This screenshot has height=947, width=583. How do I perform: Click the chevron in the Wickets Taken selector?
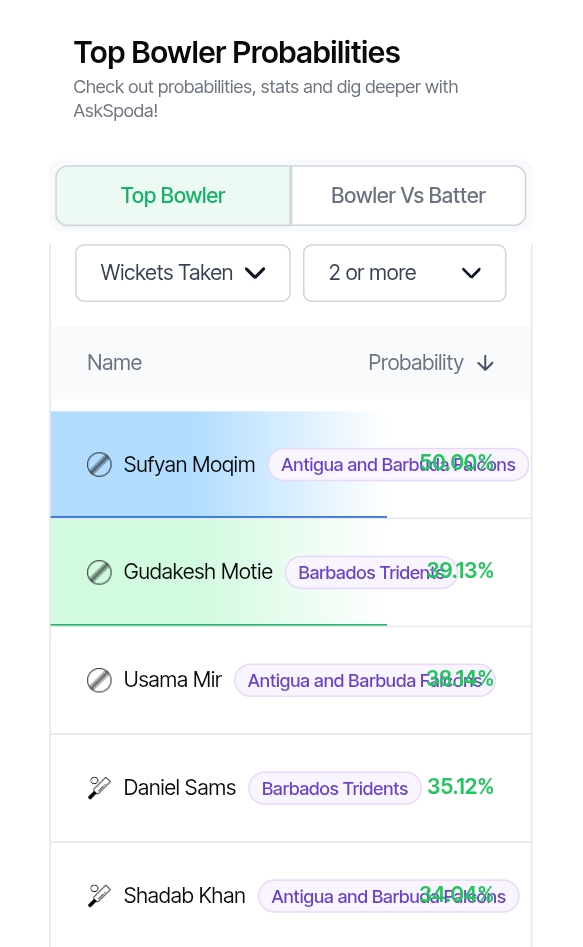tap(255, 273)
